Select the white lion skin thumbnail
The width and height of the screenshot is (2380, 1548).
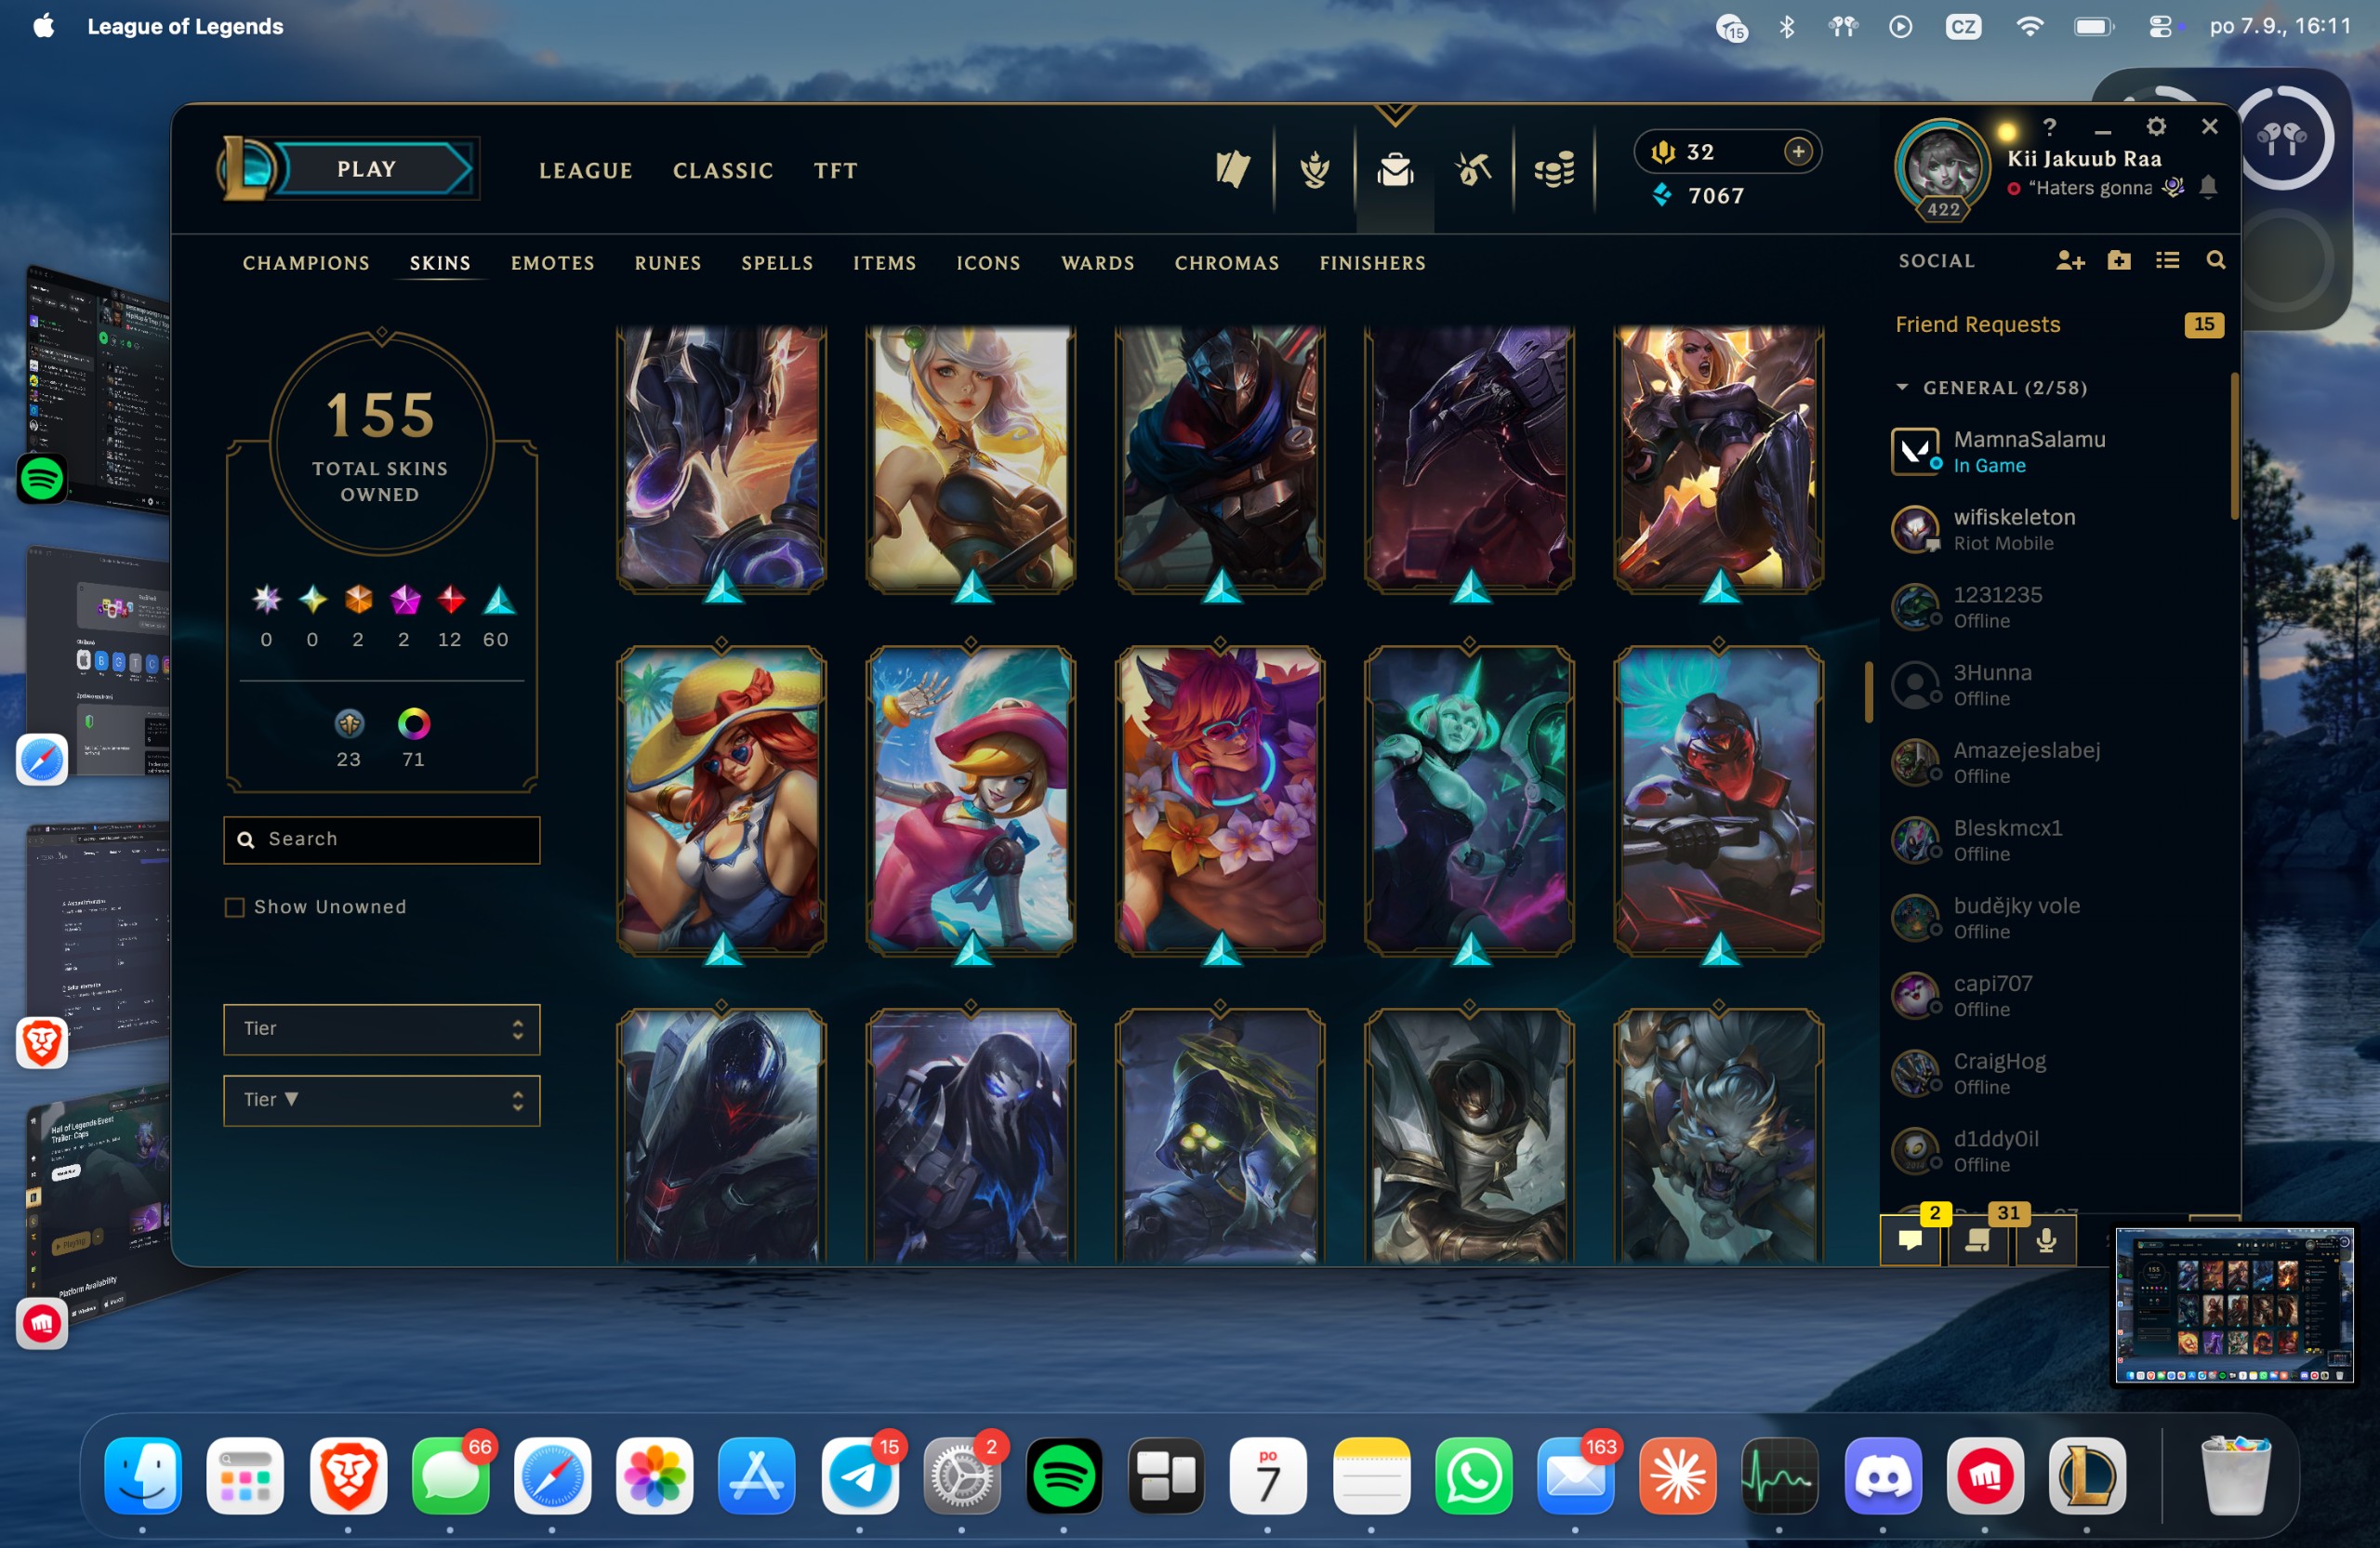pyautogui.click(x=1718, y=1135)
